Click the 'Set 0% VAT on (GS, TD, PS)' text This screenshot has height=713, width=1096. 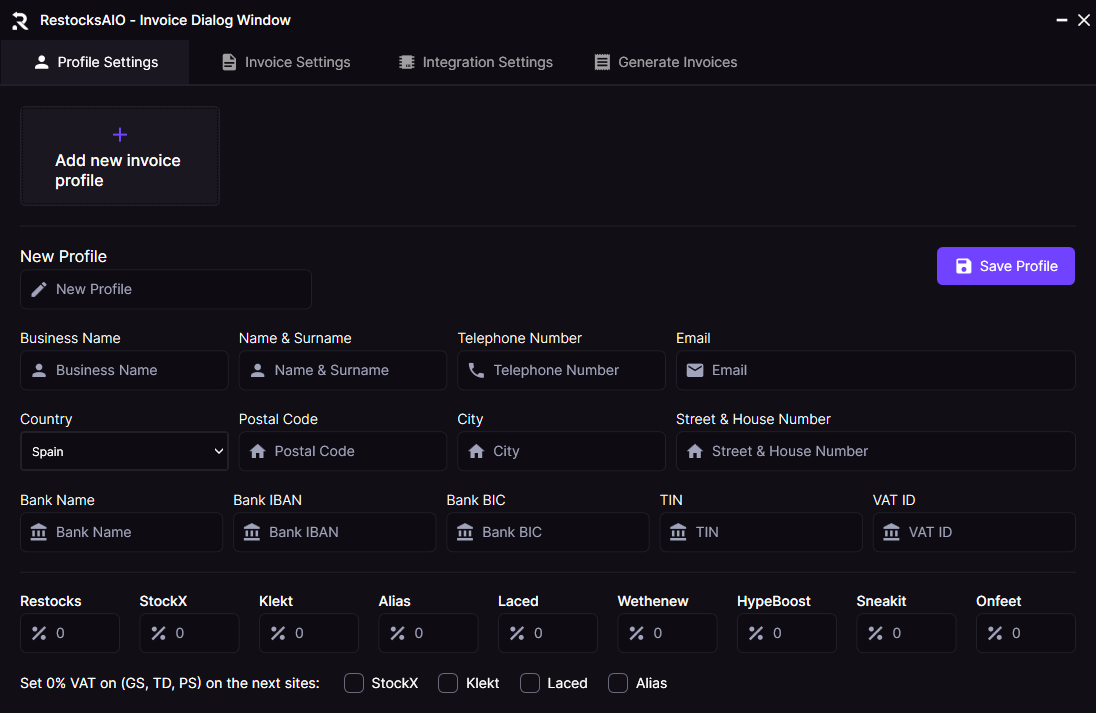click(x=170, y=684)
